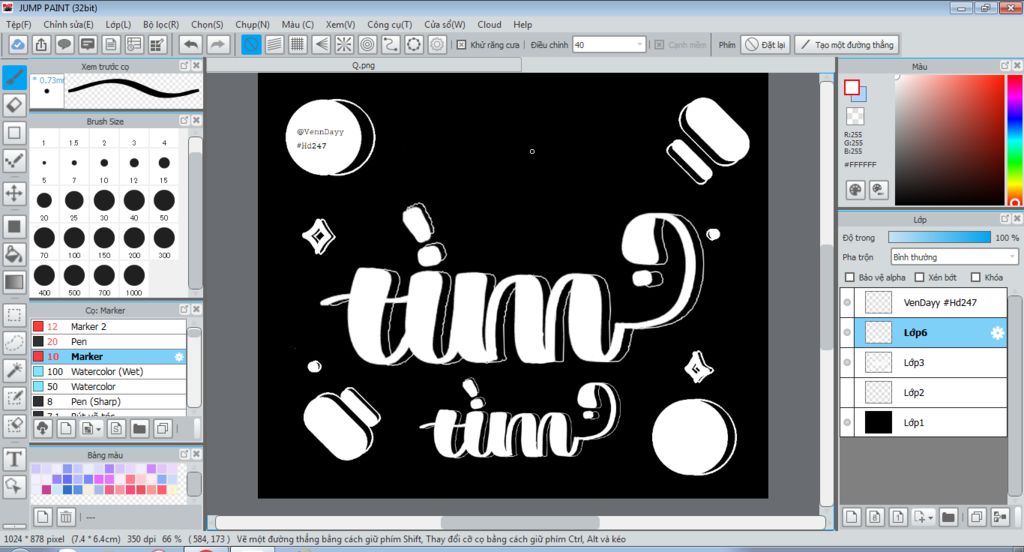The height and width of the screenshot is (552, 1024).
Task: Hide the Lớp6 layer
Action: [x=847, y=333]
